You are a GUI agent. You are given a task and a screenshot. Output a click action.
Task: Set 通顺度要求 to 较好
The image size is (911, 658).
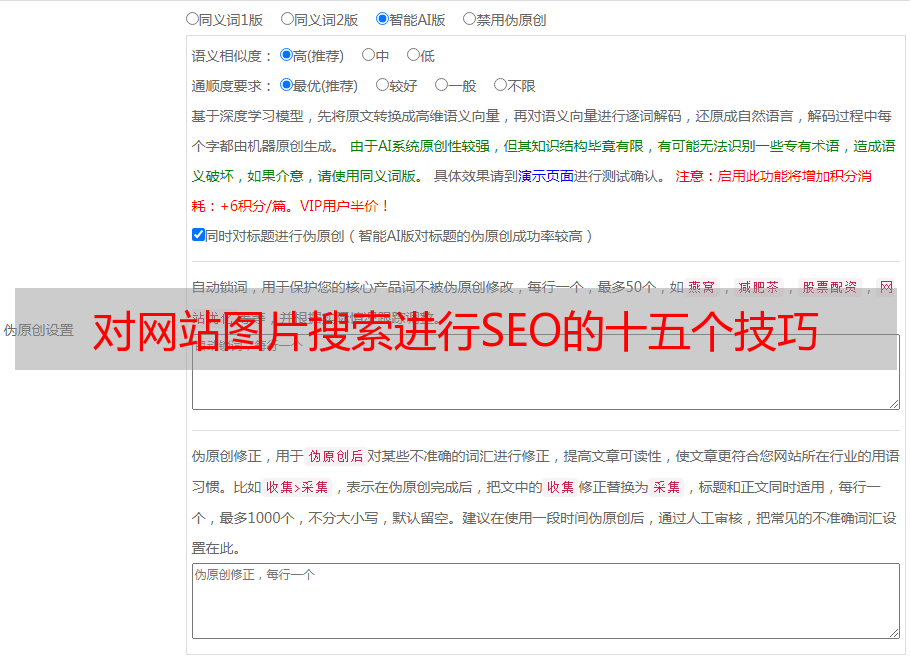pos(383,86)
